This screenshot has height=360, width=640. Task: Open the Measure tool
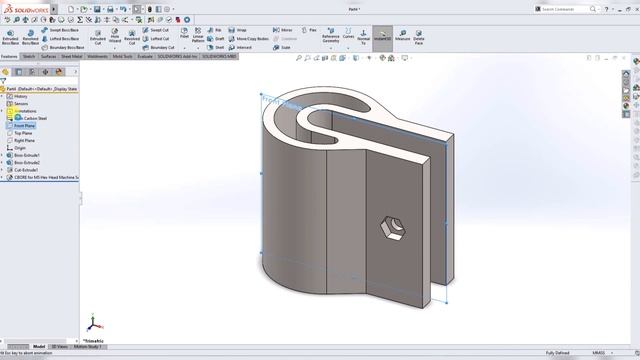tap(402, 35)
